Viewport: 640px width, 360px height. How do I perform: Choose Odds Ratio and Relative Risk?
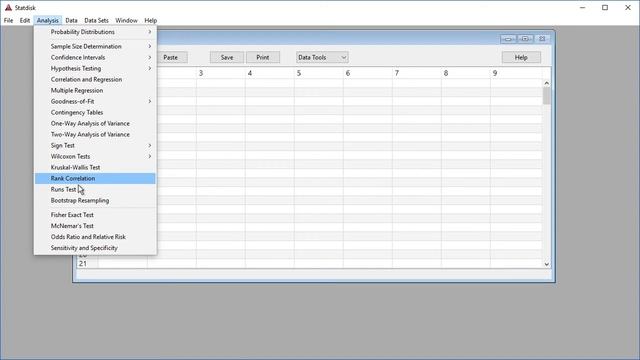[x=95, y=237]
